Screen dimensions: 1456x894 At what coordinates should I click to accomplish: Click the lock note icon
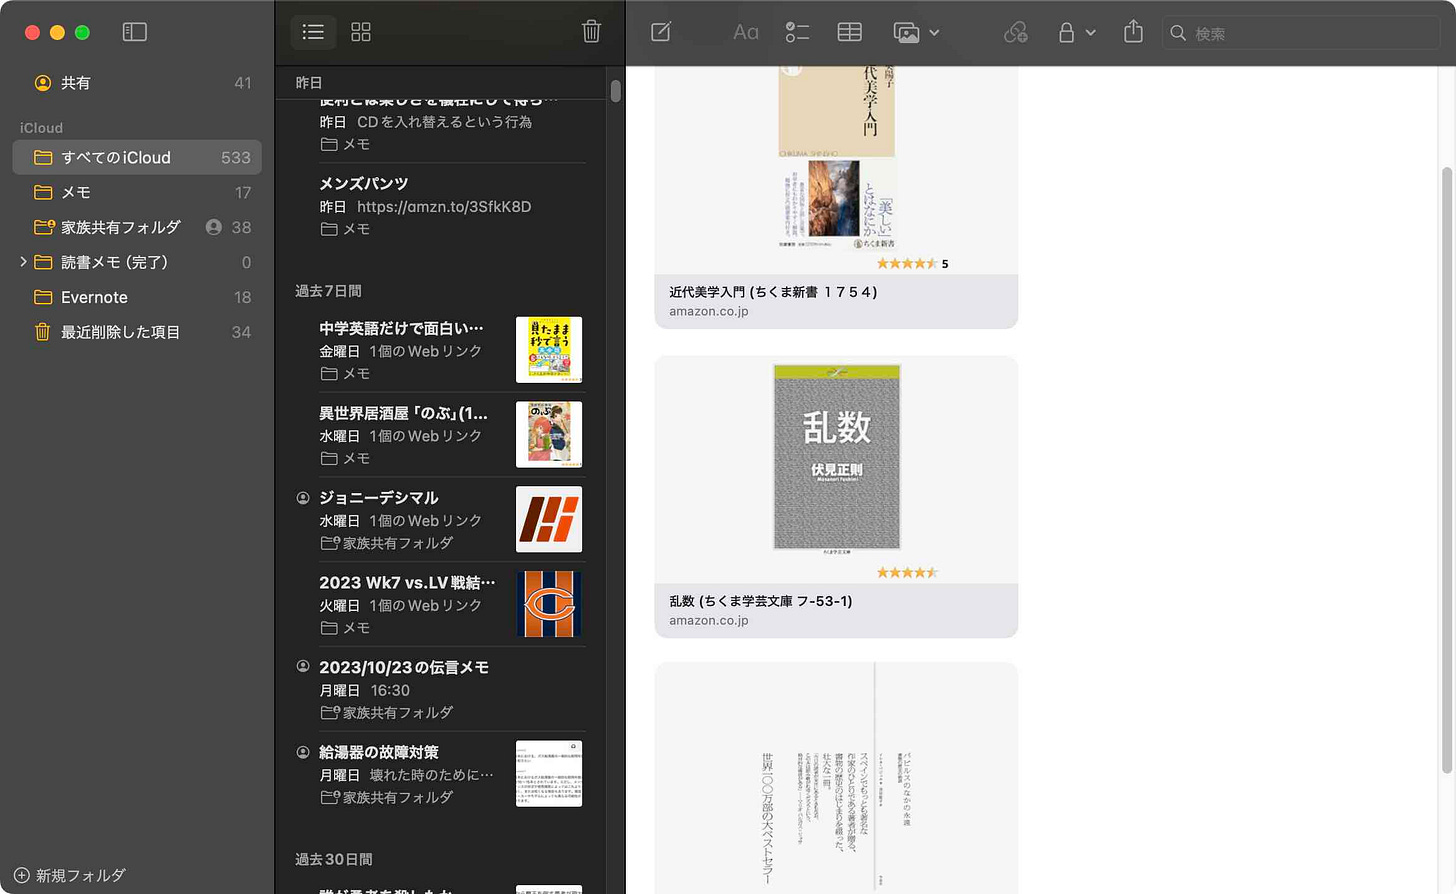coord(1066,32)
